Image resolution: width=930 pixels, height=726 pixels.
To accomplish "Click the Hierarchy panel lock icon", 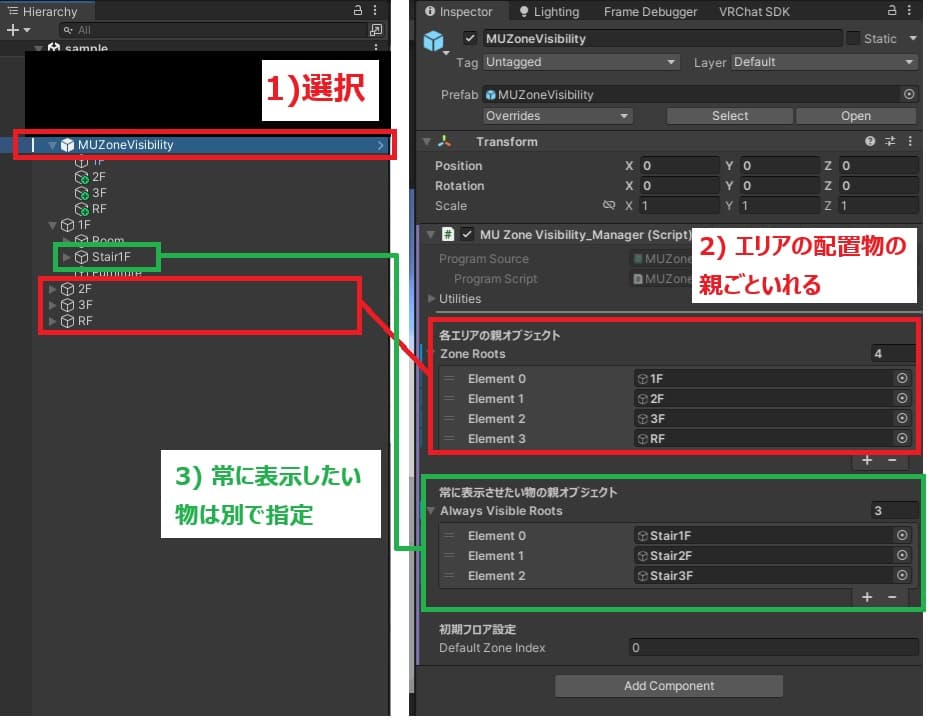I will pyautogui.click(x=358, y=10).
